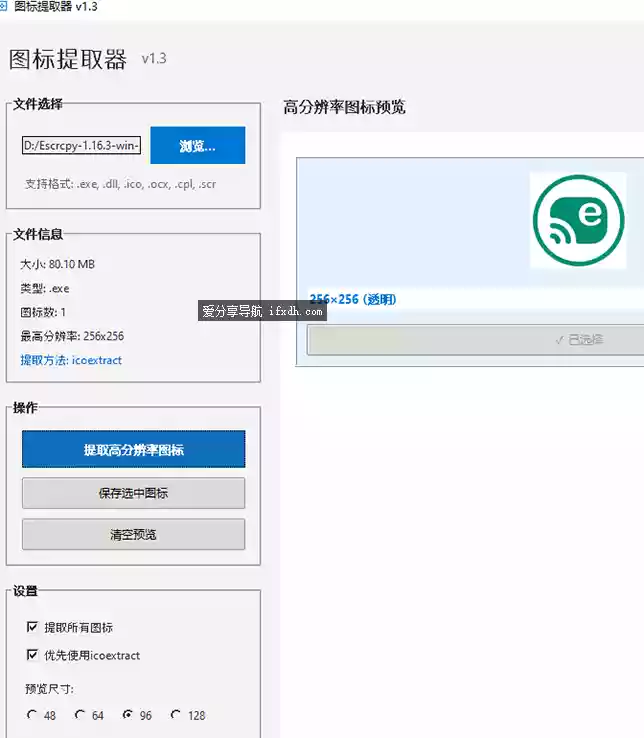Click 保存选中图标 button

click(133, 493)
